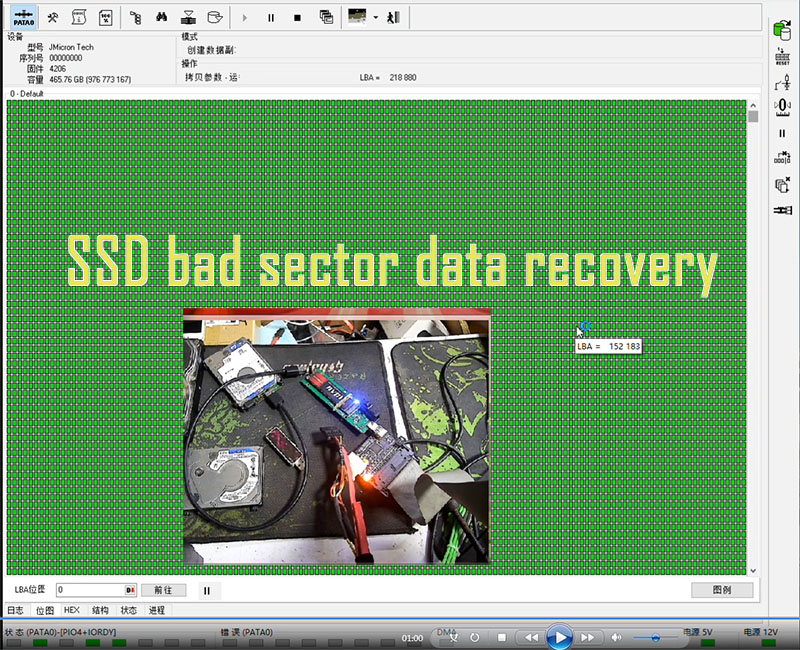Fast-forward the video with double-right arrows
800x650 pixels.
(x=587, y=637)
